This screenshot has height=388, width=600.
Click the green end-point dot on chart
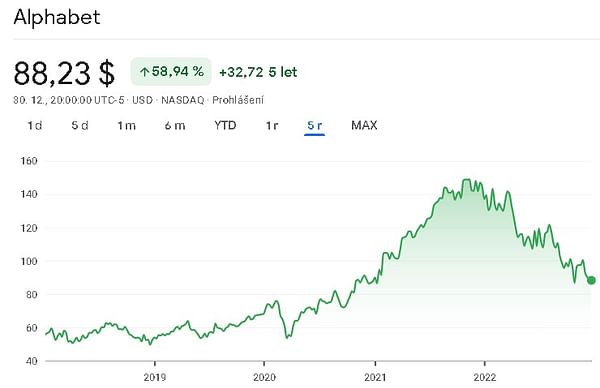pyautogui.click(x=591, y=280)
